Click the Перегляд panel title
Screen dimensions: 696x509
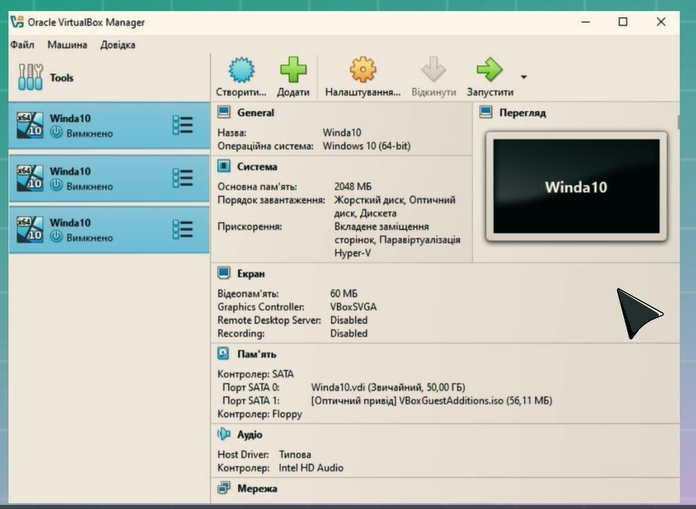(522, 113)
